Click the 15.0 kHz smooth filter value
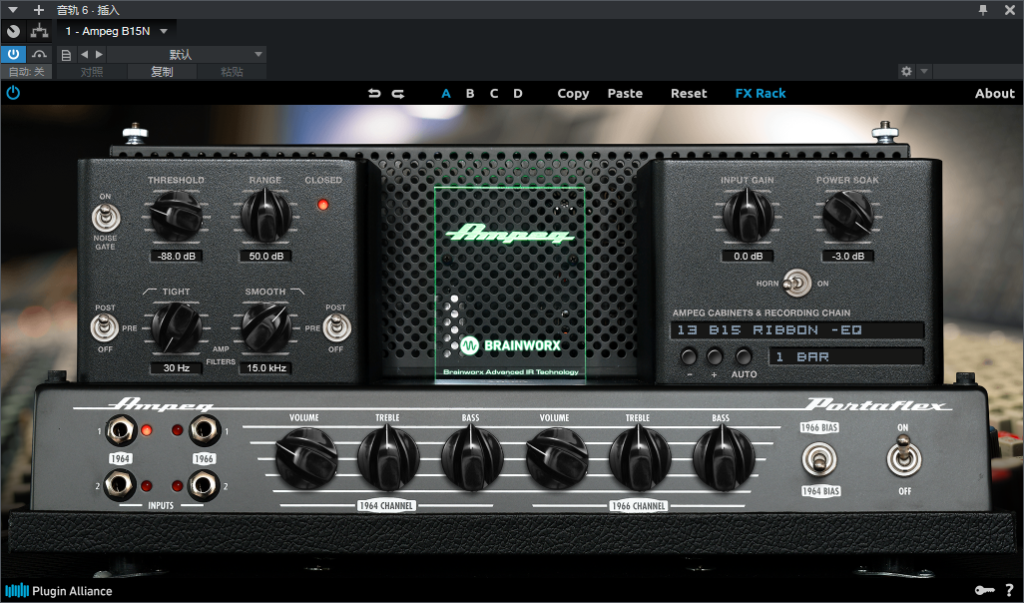Screen dimensions: 1024x603 point(266,368)
